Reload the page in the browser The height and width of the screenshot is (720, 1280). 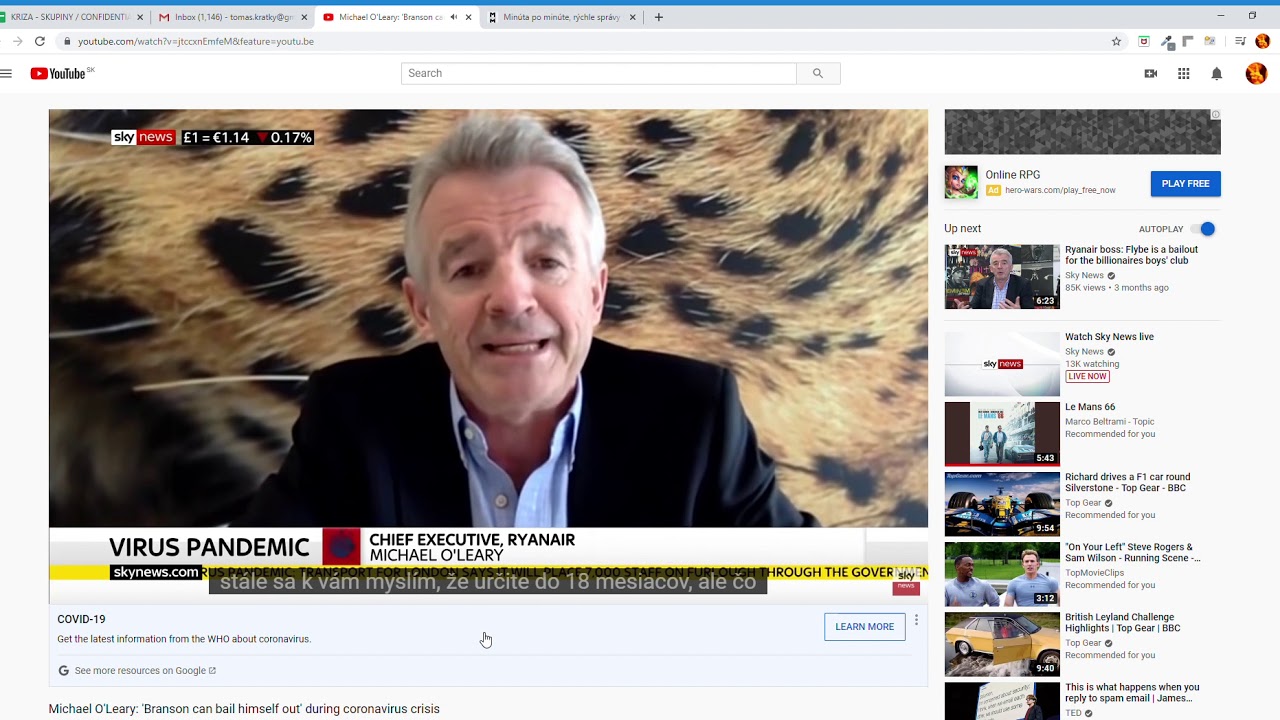[x=40, y=41]
